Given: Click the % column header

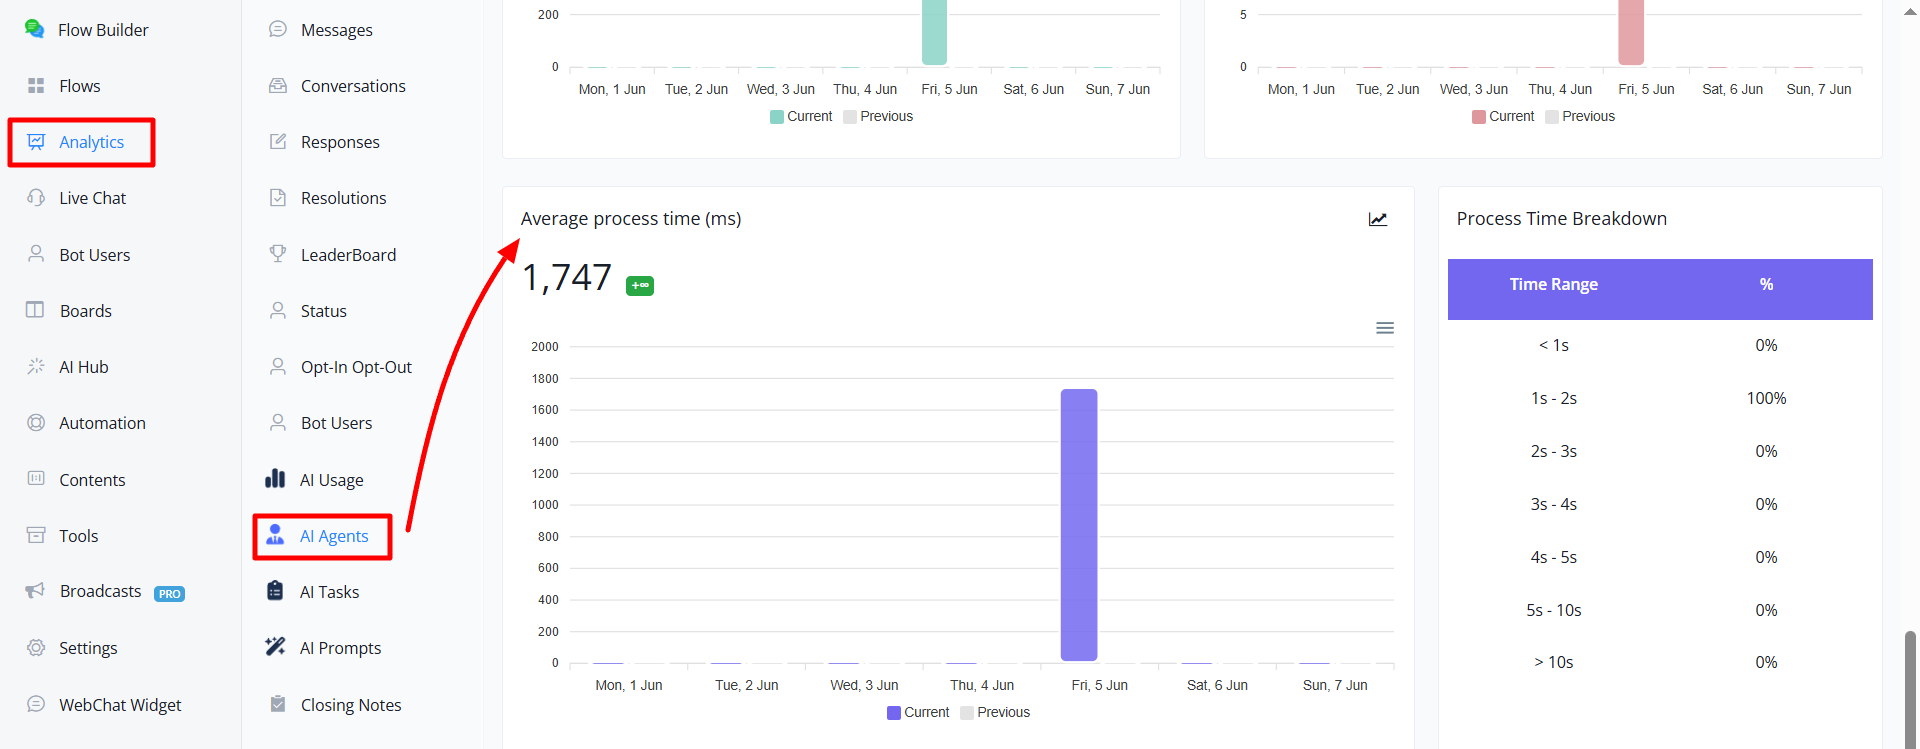Looking at the screenshot, I should (x=1766, y=285).
